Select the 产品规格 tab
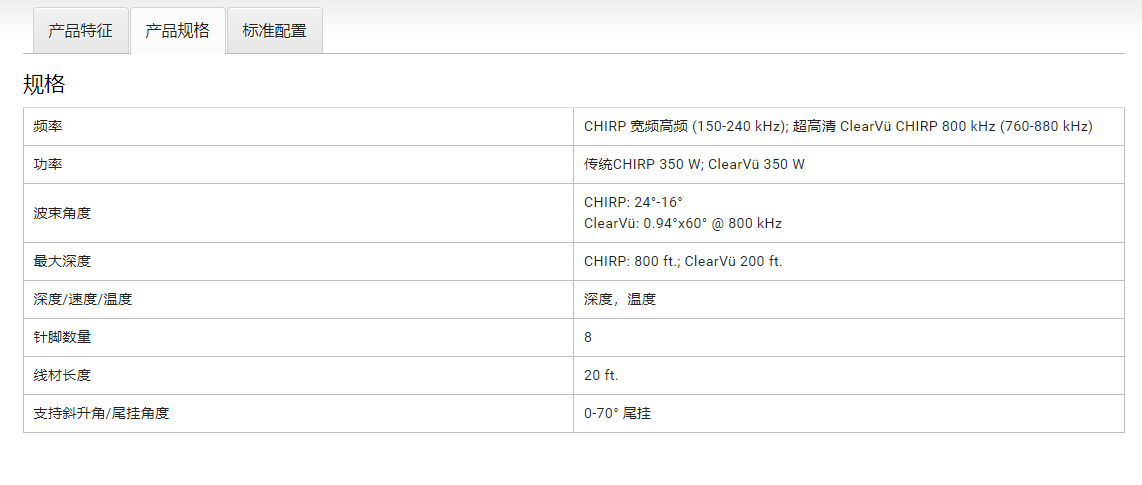The width and height of the screenshot is (1142, 485). pos(177,31)
